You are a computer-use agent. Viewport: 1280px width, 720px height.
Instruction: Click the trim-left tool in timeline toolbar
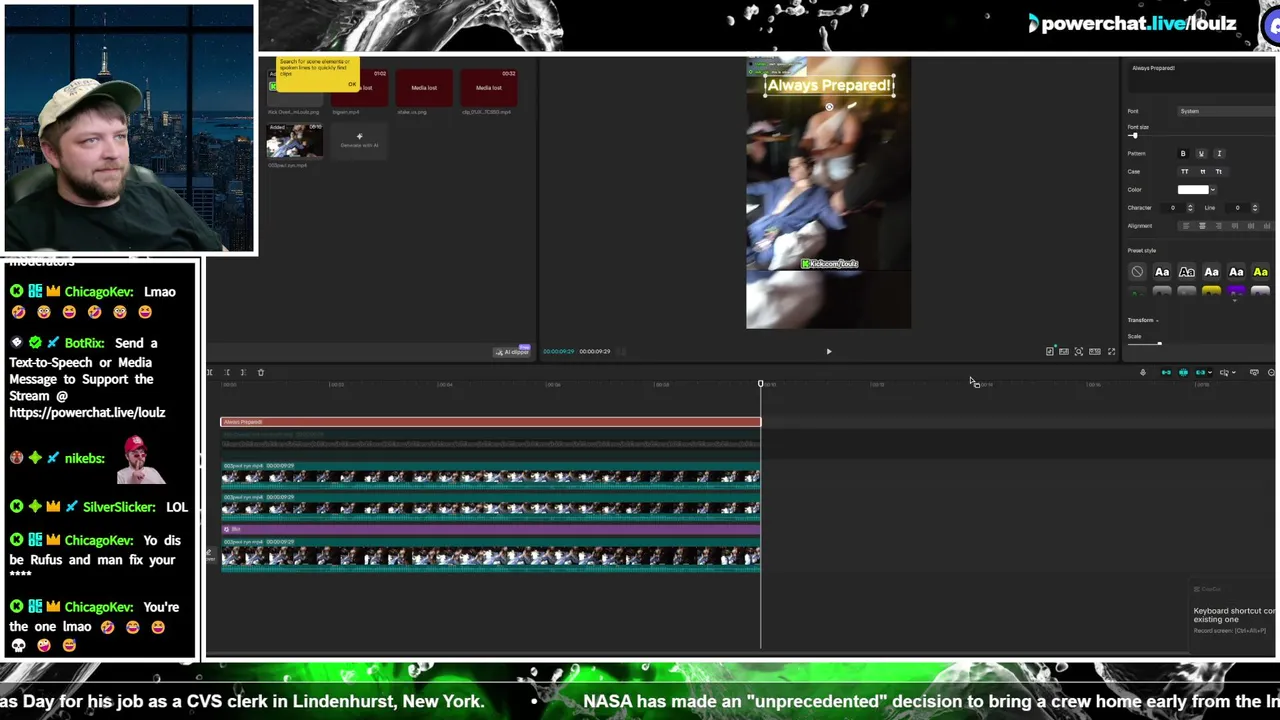point(227,372)
